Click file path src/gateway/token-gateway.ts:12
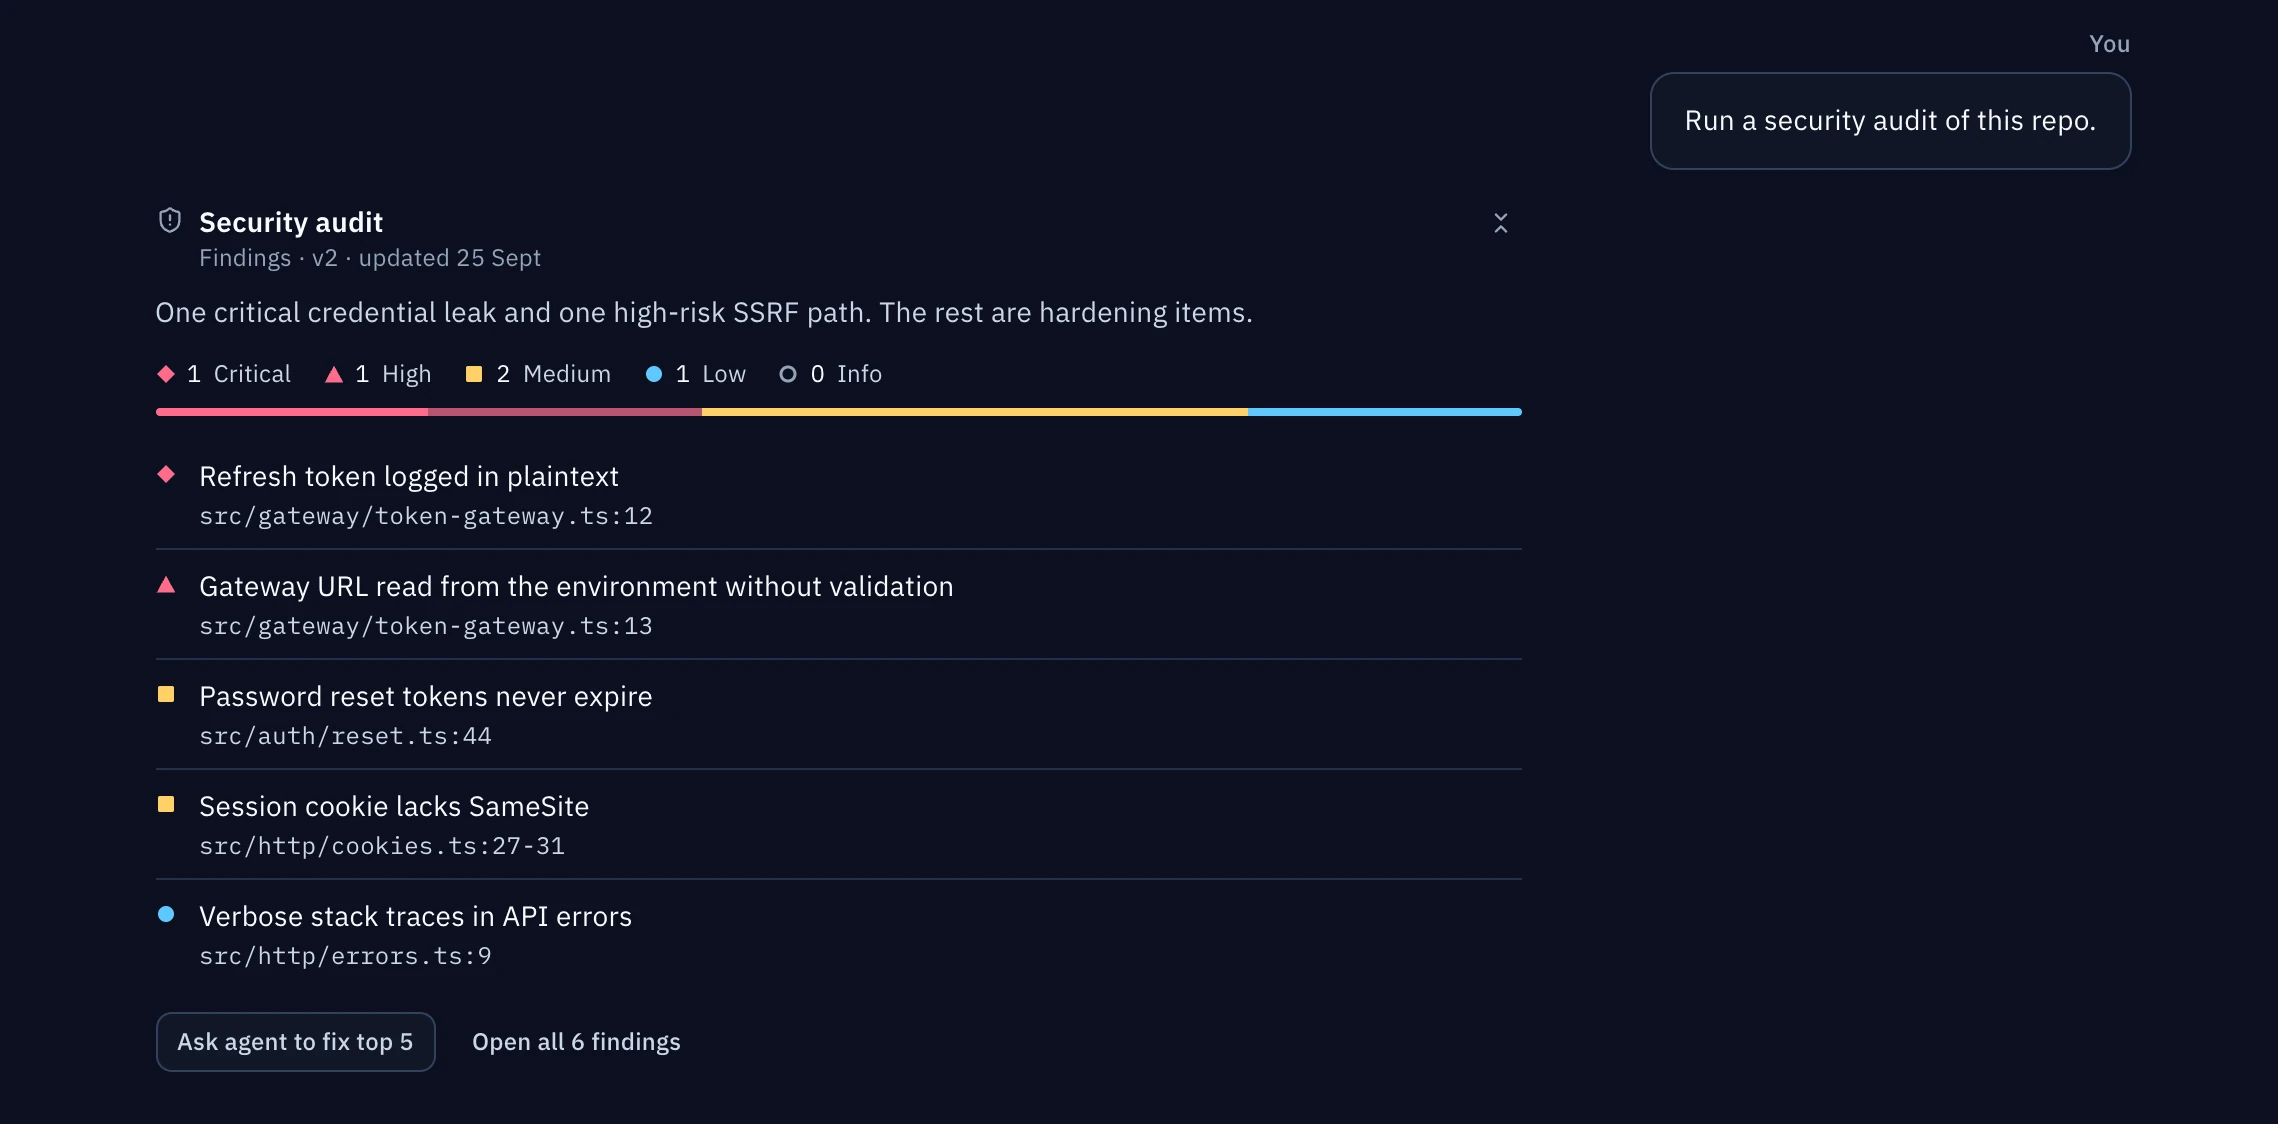 click(426, 516)
